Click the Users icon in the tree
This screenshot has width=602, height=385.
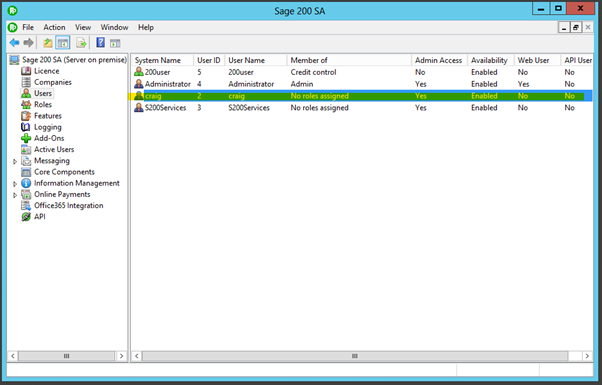coord(26,93)
